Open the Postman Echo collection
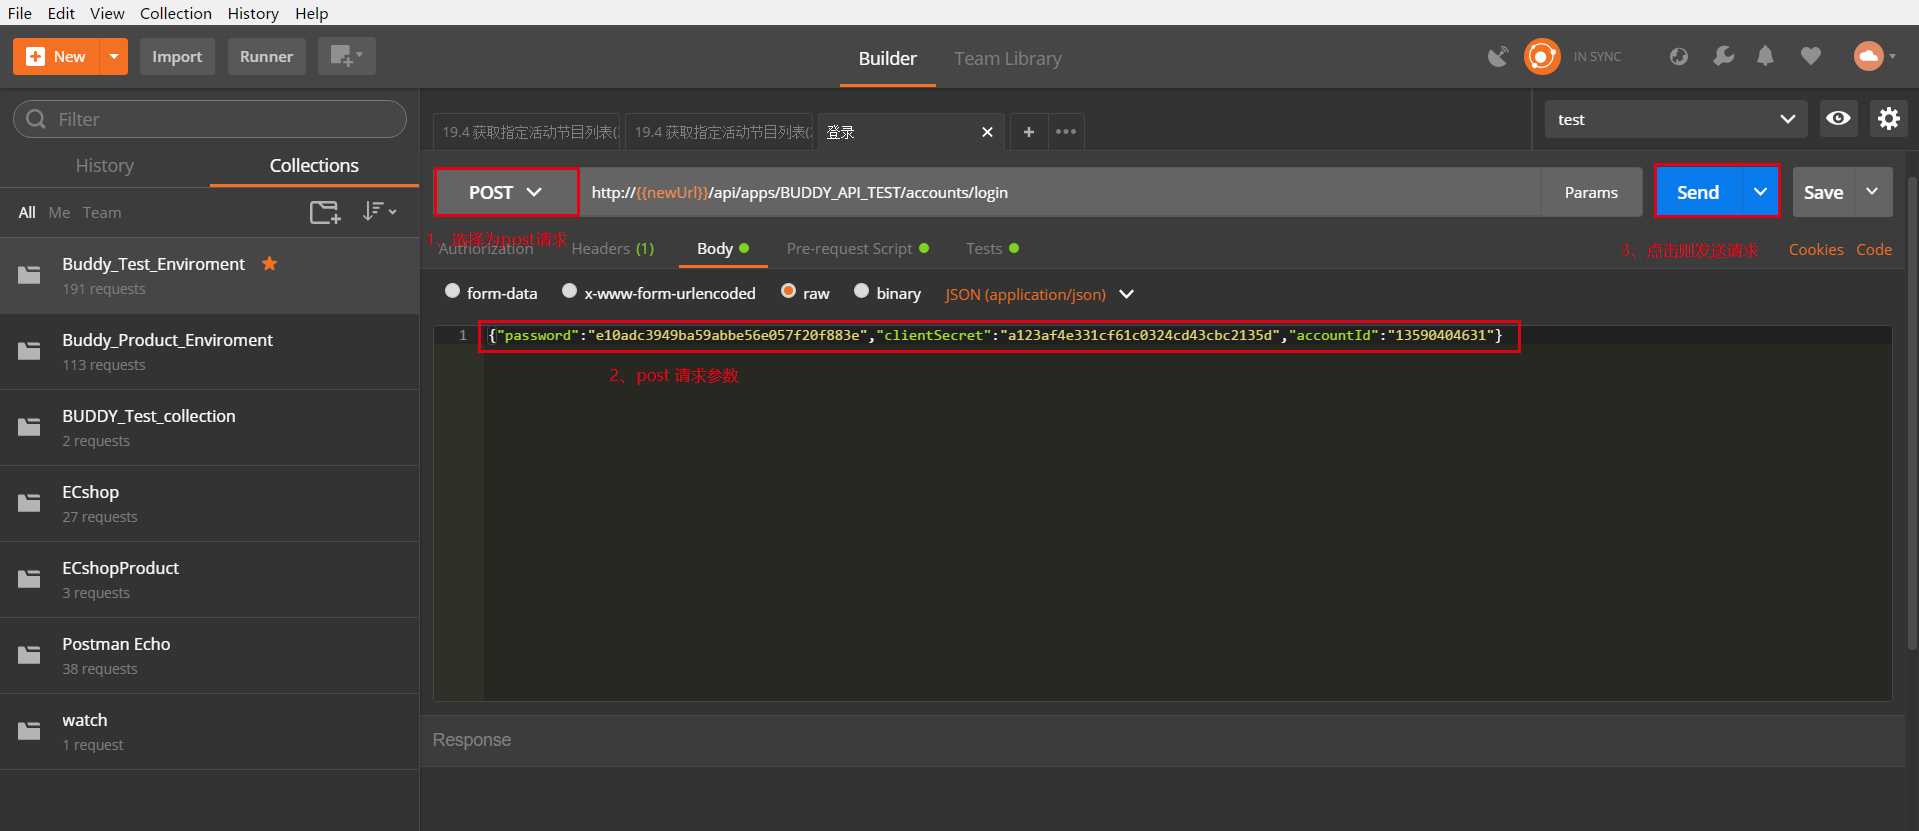The width and height of the screenshot is (1919, 831). (x=209, y=656)
